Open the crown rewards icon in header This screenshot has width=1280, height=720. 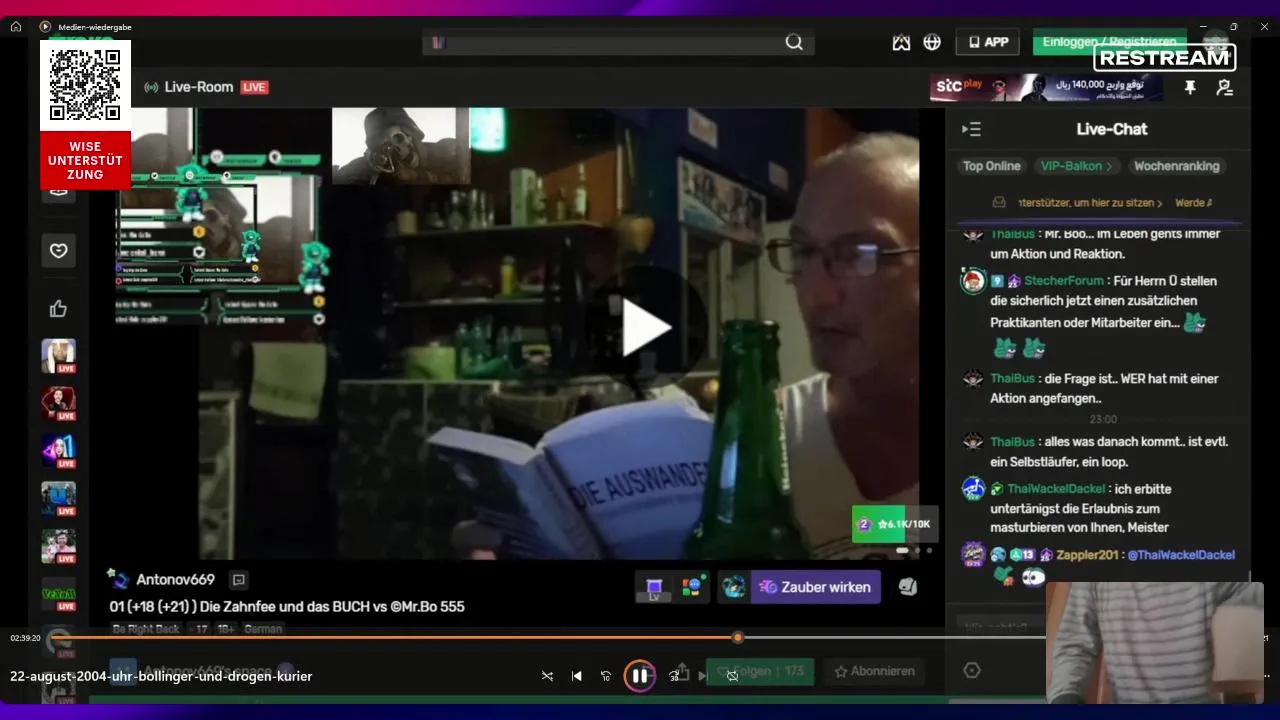(901, 42)
